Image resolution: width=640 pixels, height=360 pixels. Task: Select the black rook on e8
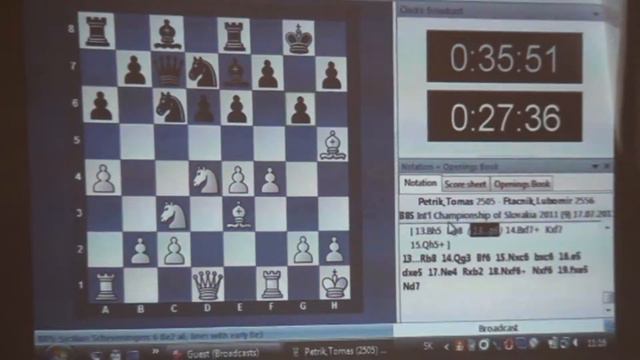[x=234, y=37]
